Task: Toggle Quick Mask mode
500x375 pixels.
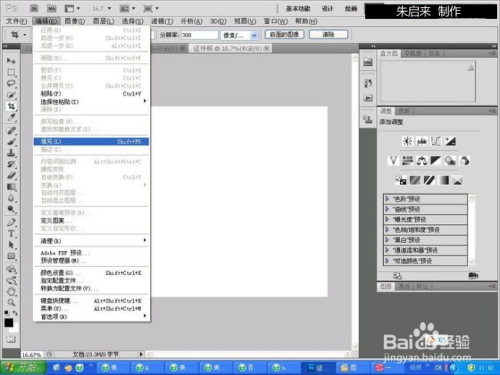Action: click(x=11, y=339)
